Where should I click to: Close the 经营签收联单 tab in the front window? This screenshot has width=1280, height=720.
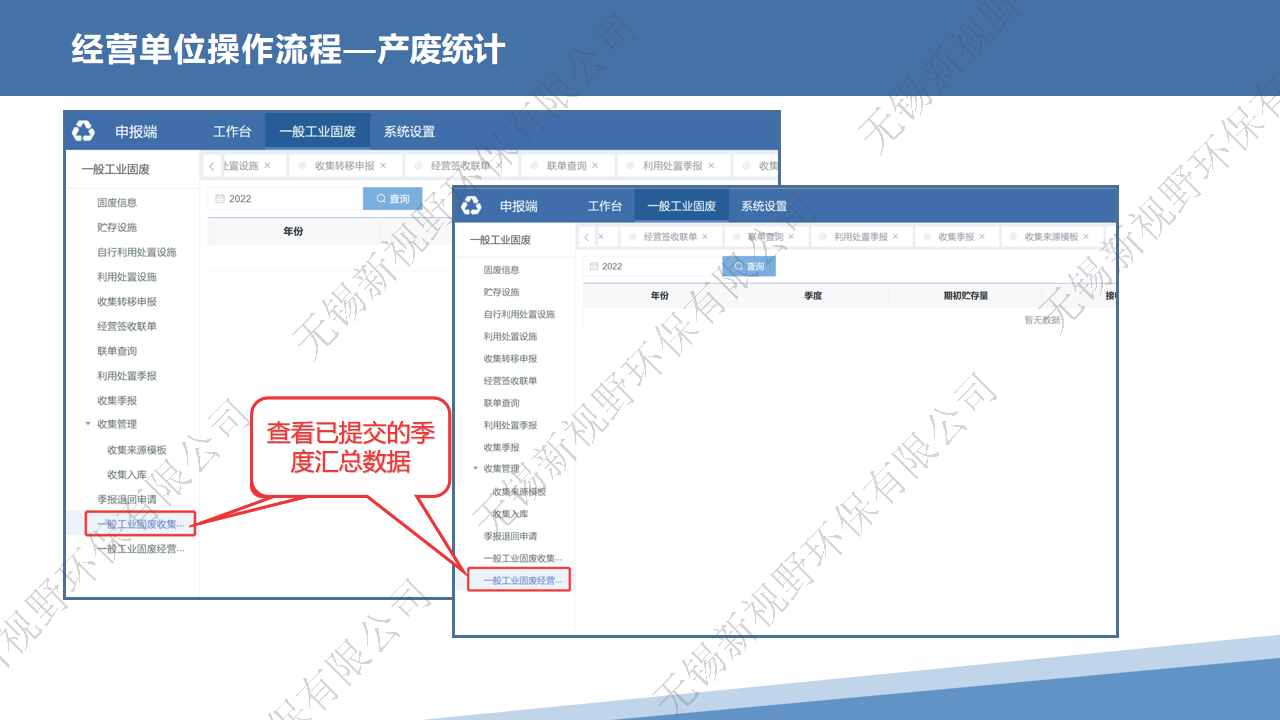tap(705, 237)
